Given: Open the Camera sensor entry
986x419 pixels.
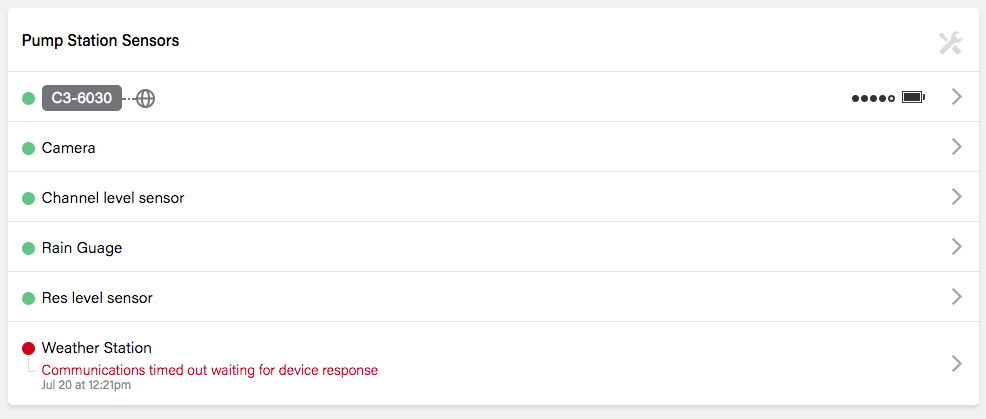Looking at the screenshot, I should pos(69,148).
